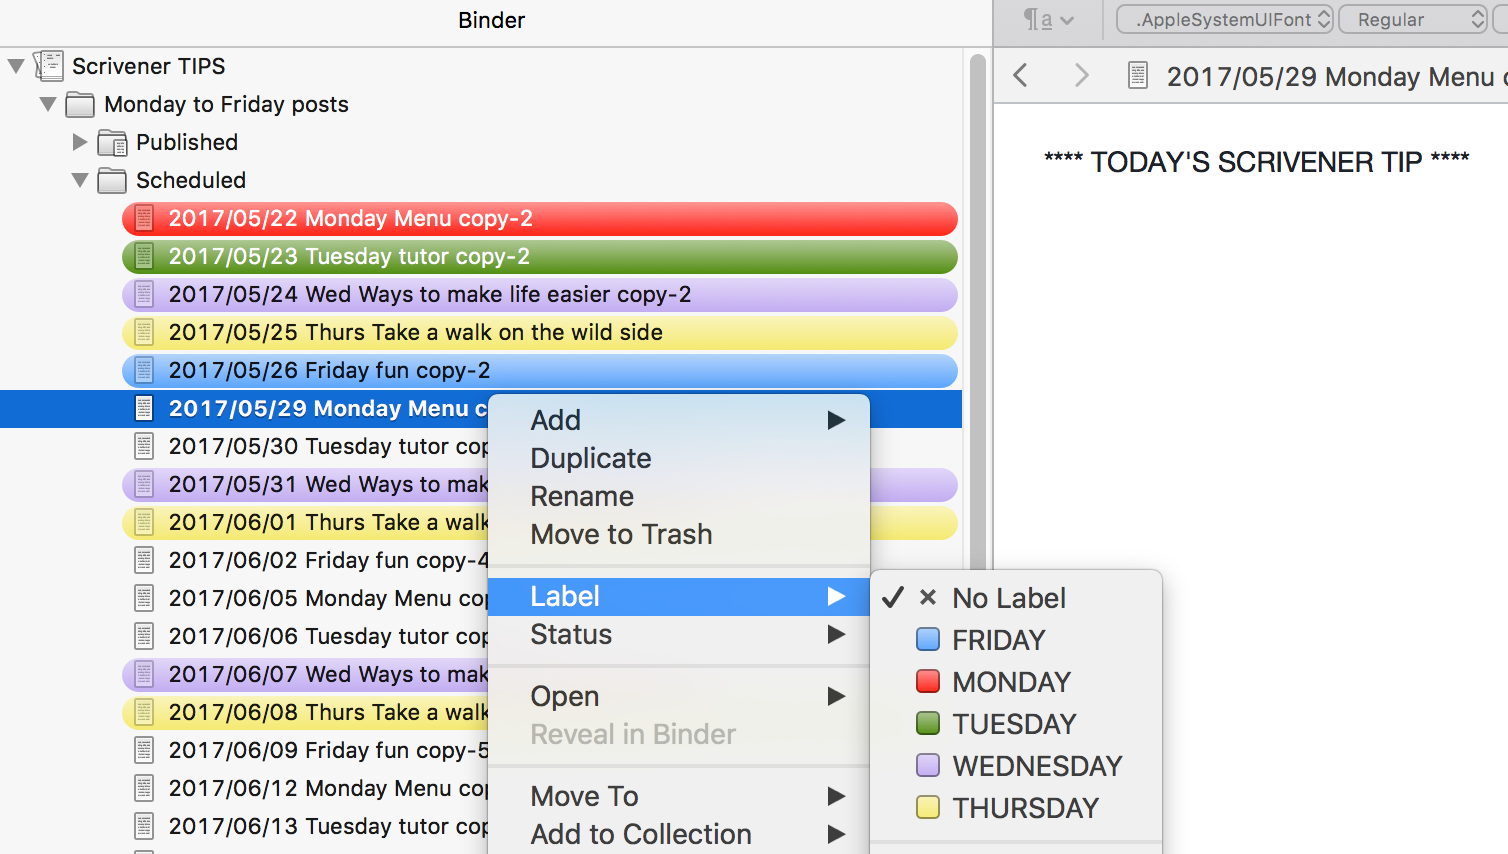Select the Published folder row text
The image size is (1508, 854).
pyautogui.click(x=187, y=142)
